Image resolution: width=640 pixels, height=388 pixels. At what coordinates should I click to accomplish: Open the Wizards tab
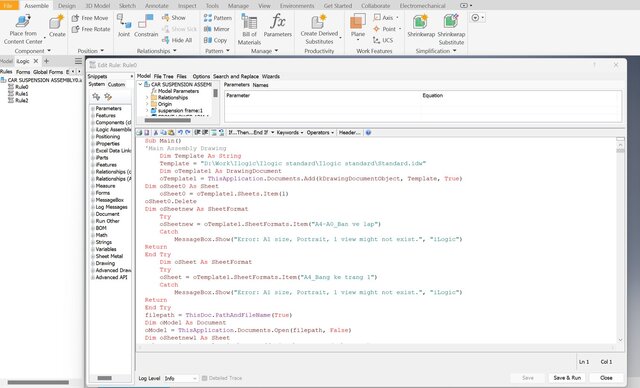coord(271,76)
